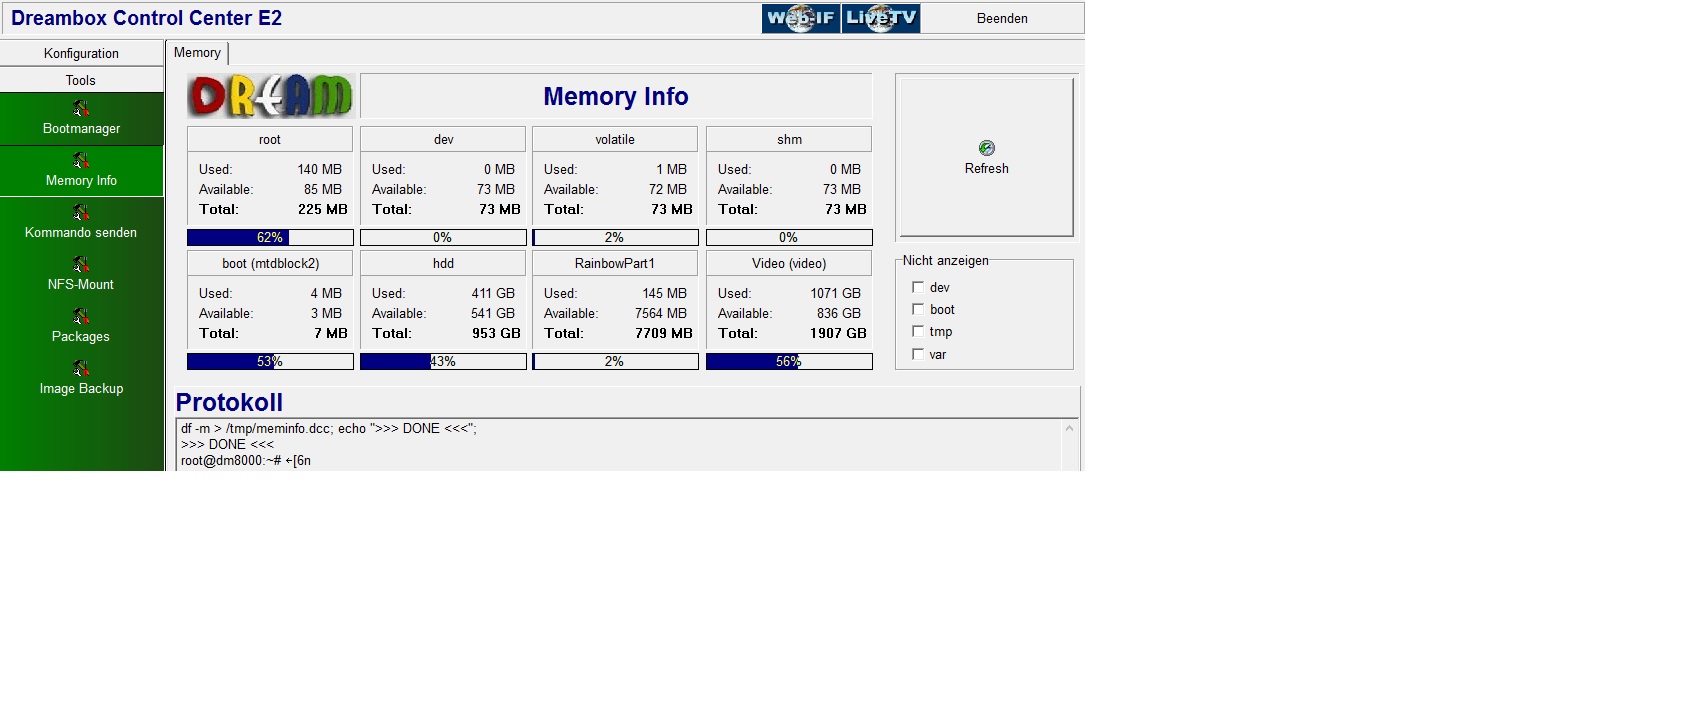Tick the boot hide checkbox
1681x720 pixels.
(918, 309)
